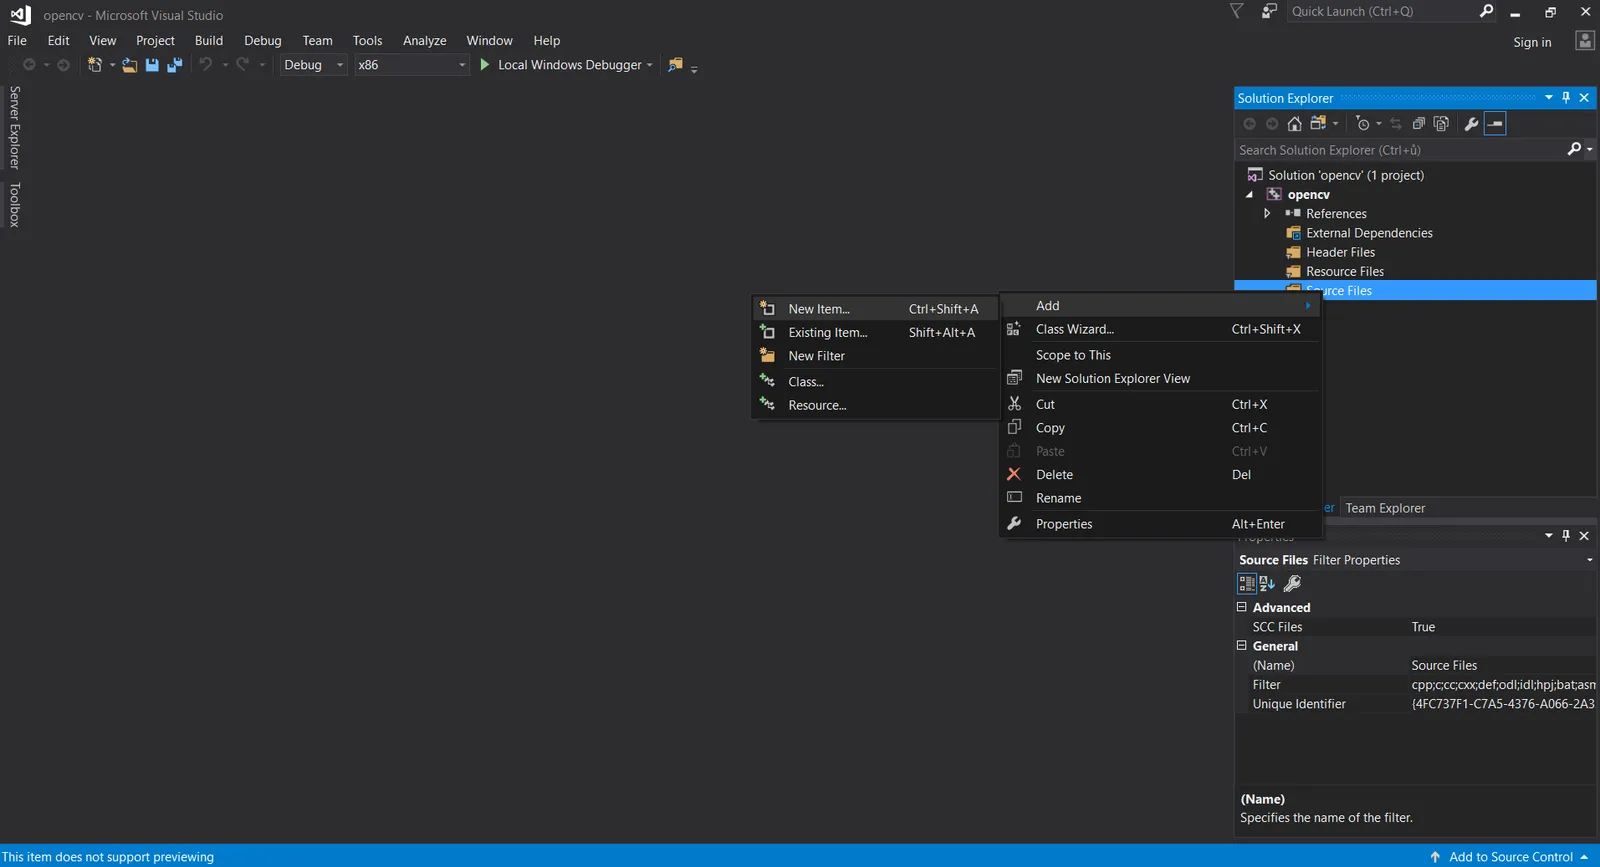Screen dimensions: 1600x867
Task: Click the Quick Launch search magnifier icon
Action: click(1486, 11)
